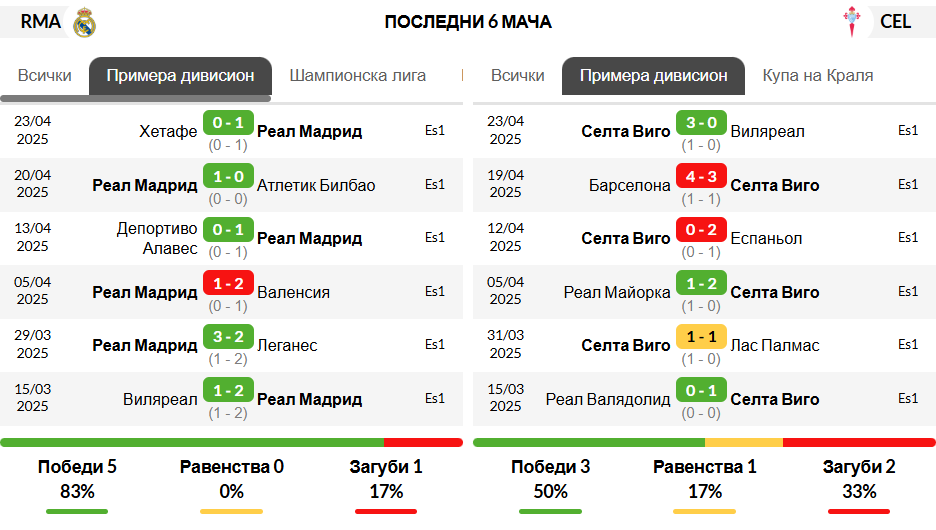Open the 3-2 Leganes score badge
The image size is (936, 530).
(228, 337)
